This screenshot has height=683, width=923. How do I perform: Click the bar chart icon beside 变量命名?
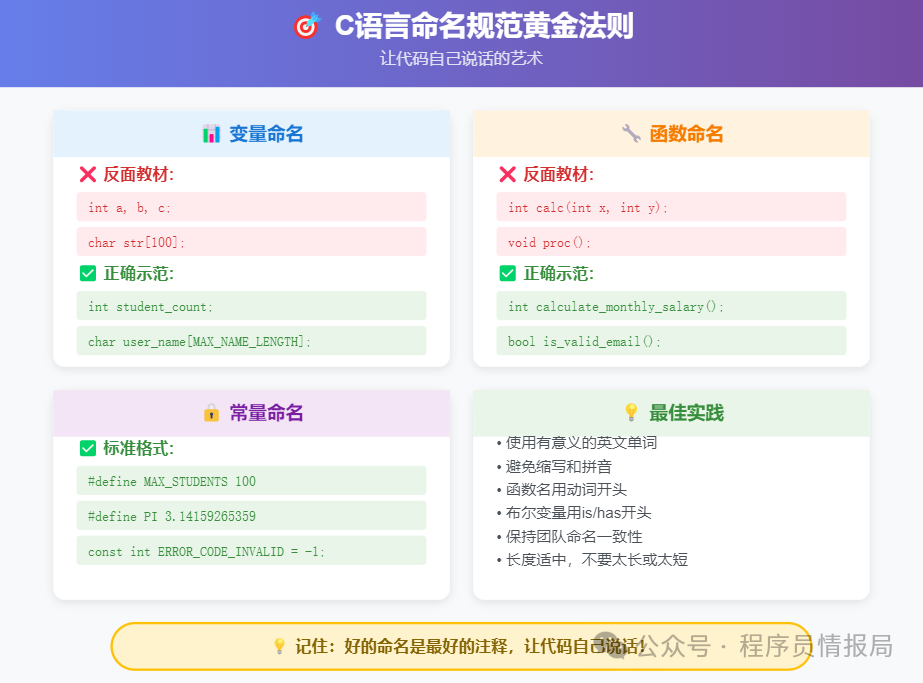coord(211,134)
